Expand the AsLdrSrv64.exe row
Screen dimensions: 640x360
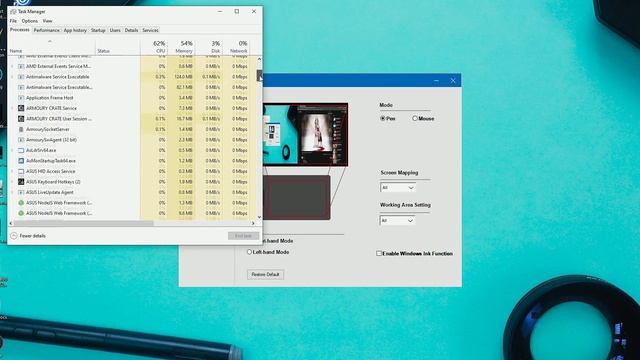(12, 150)
